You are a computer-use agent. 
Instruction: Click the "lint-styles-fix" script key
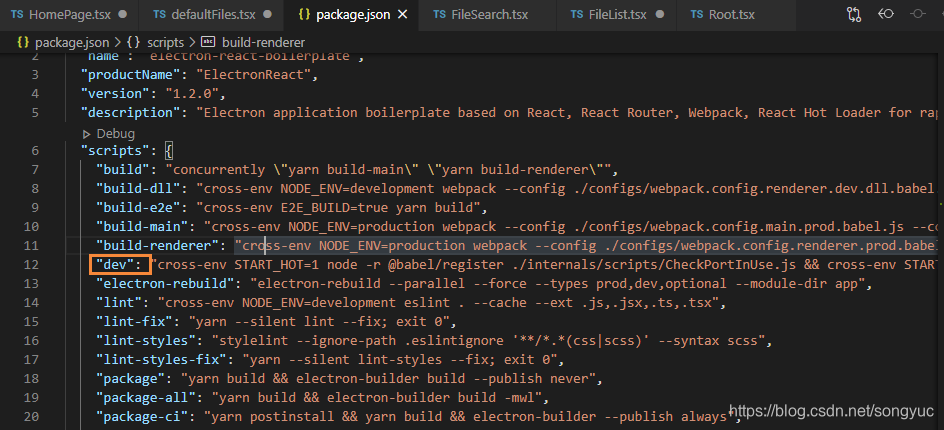pyautogui.click(x=161, y=360)
